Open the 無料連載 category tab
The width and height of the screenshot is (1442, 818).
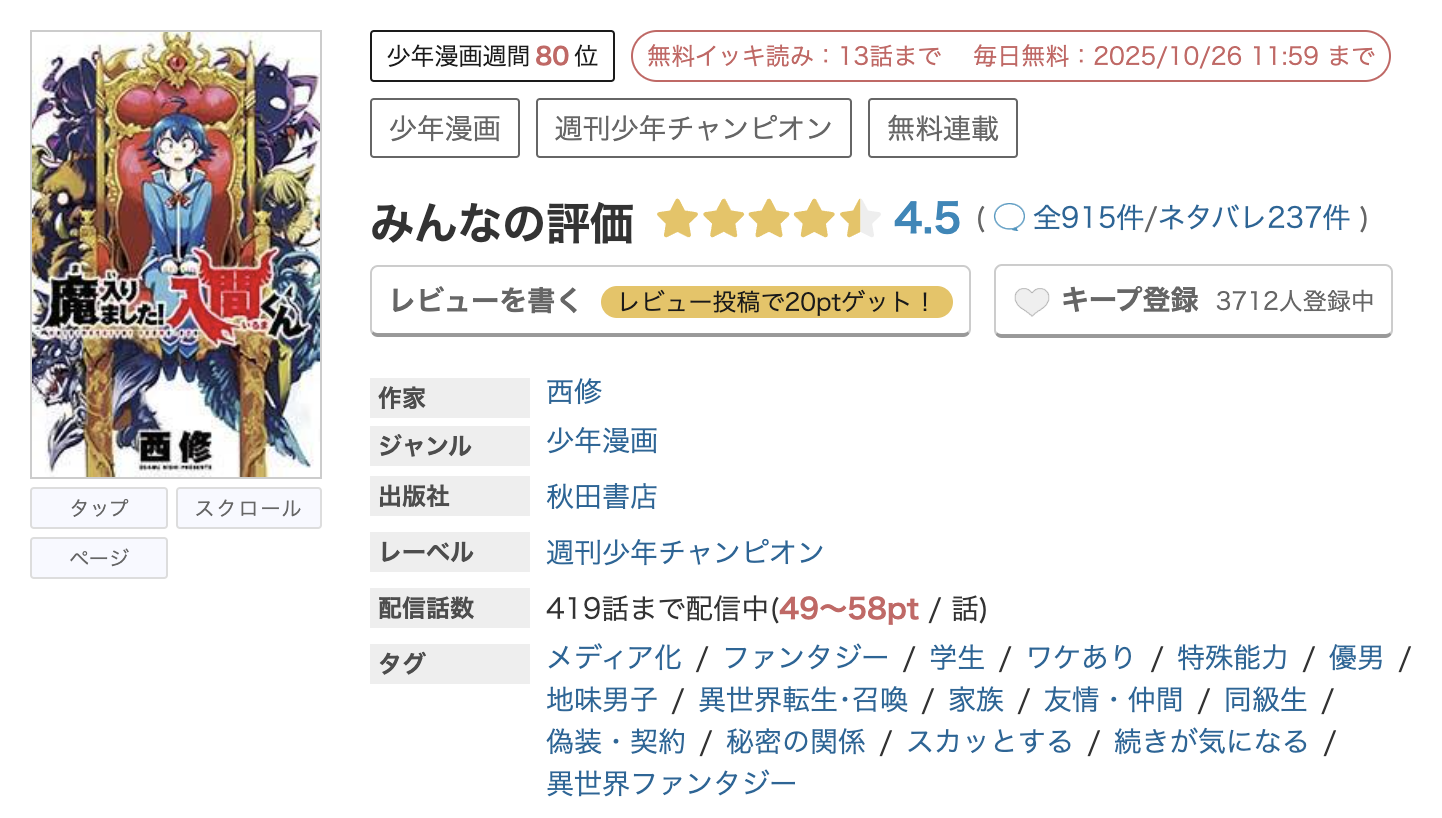(942, 128)
